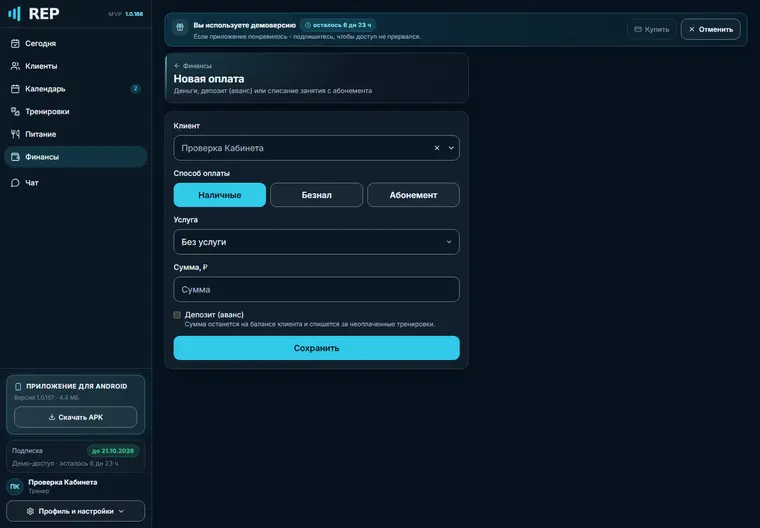
Task: Click the clock icon in remaining-time badge
Action: point(308,25)
